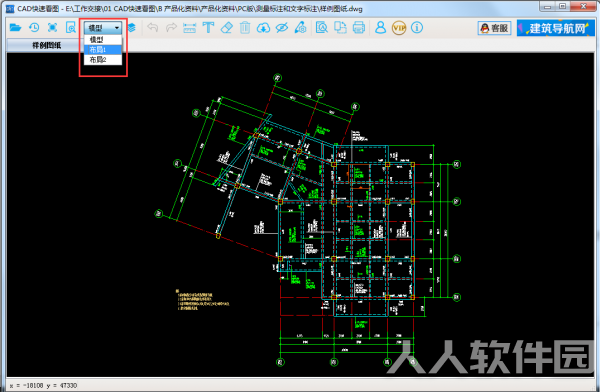
Task: Click the cloud download icon
Action: point(263,28)
